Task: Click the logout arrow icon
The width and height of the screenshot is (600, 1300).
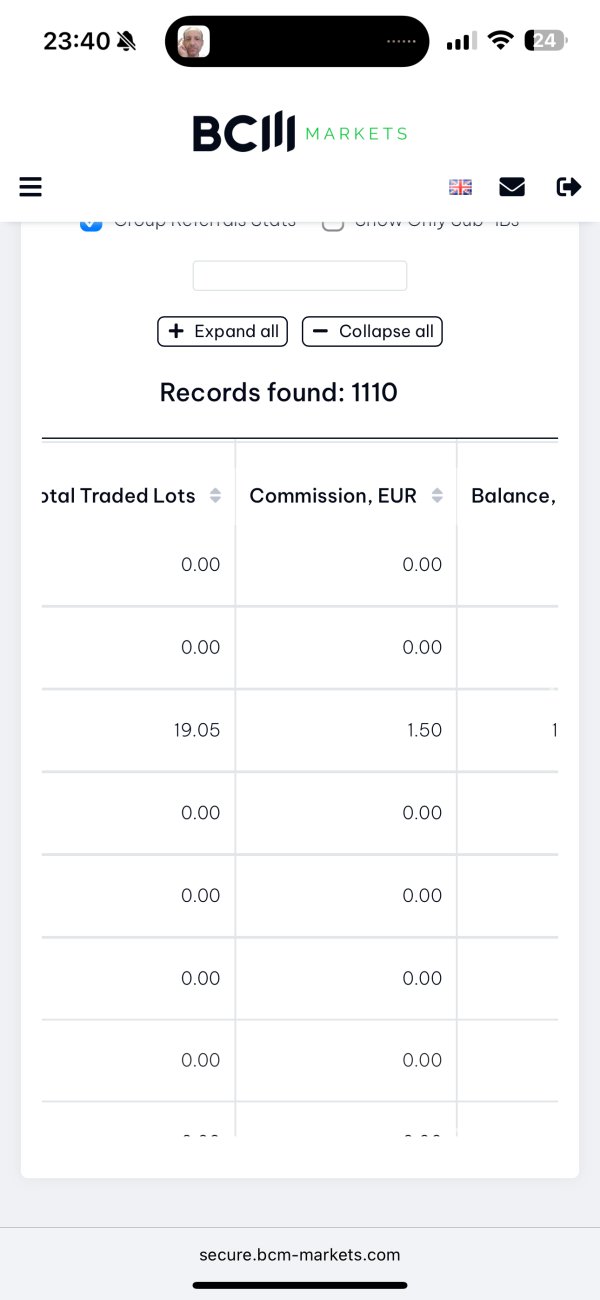Action: (x=568, y=187)
